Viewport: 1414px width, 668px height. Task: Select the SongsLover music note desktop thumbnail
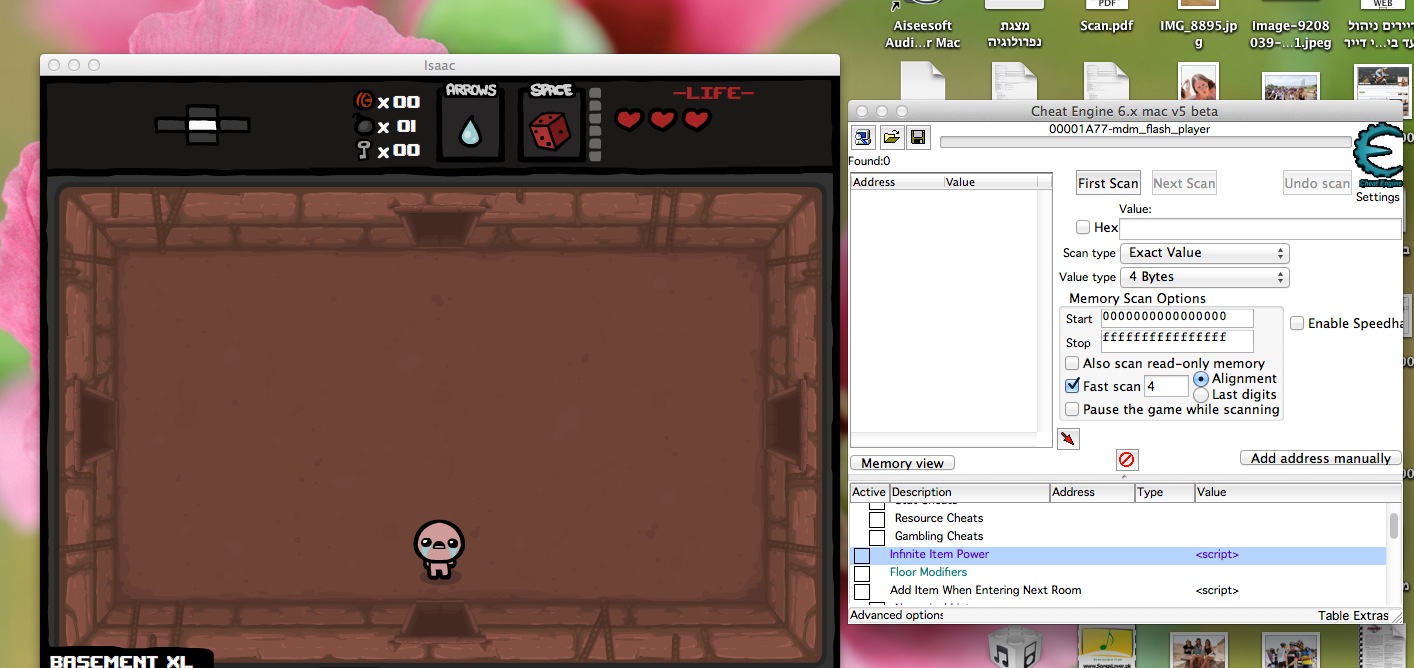pyautogui.click(x=1108, y=648)
